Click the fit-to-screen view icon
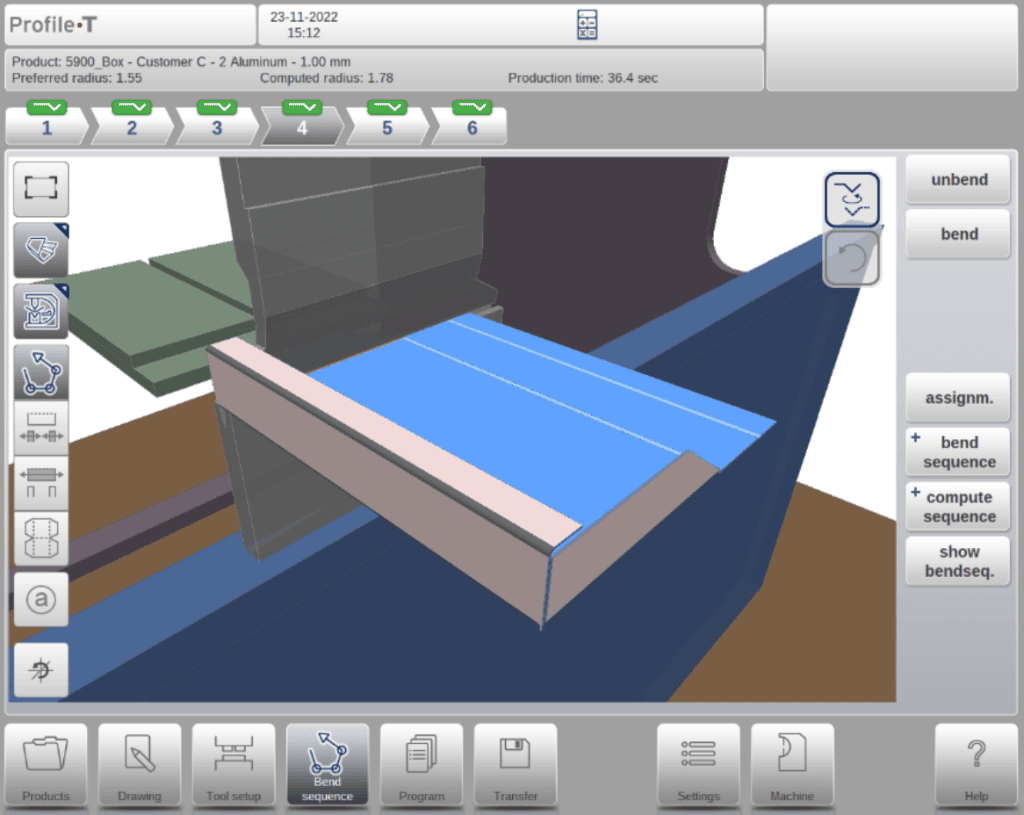Image resolution: width=1024 pixels, height=815 pixels. click(x=41, y=188)
